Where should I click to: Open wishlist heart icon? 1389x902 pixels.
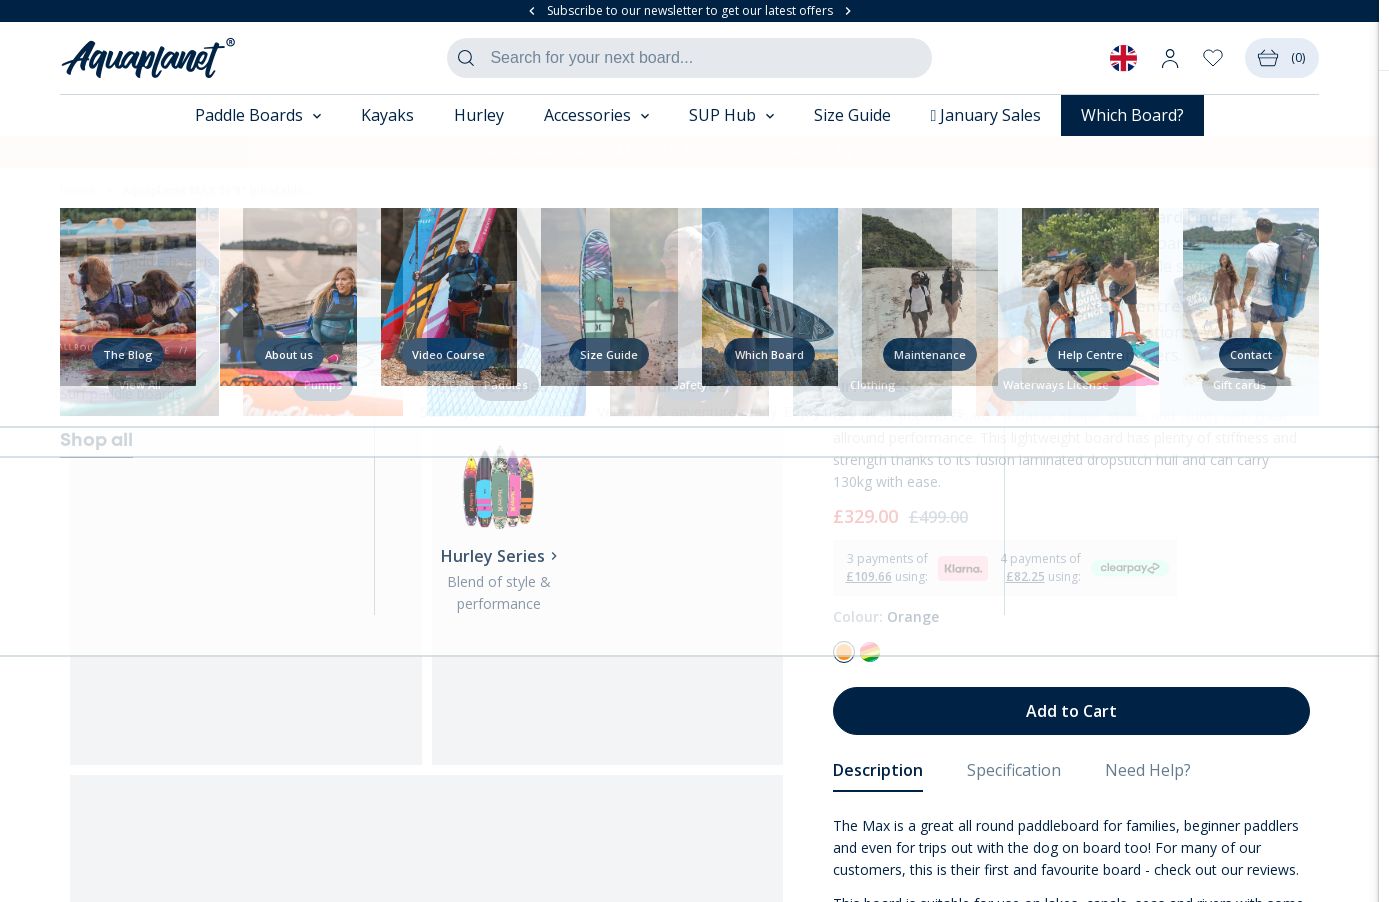pos(1213,58)
